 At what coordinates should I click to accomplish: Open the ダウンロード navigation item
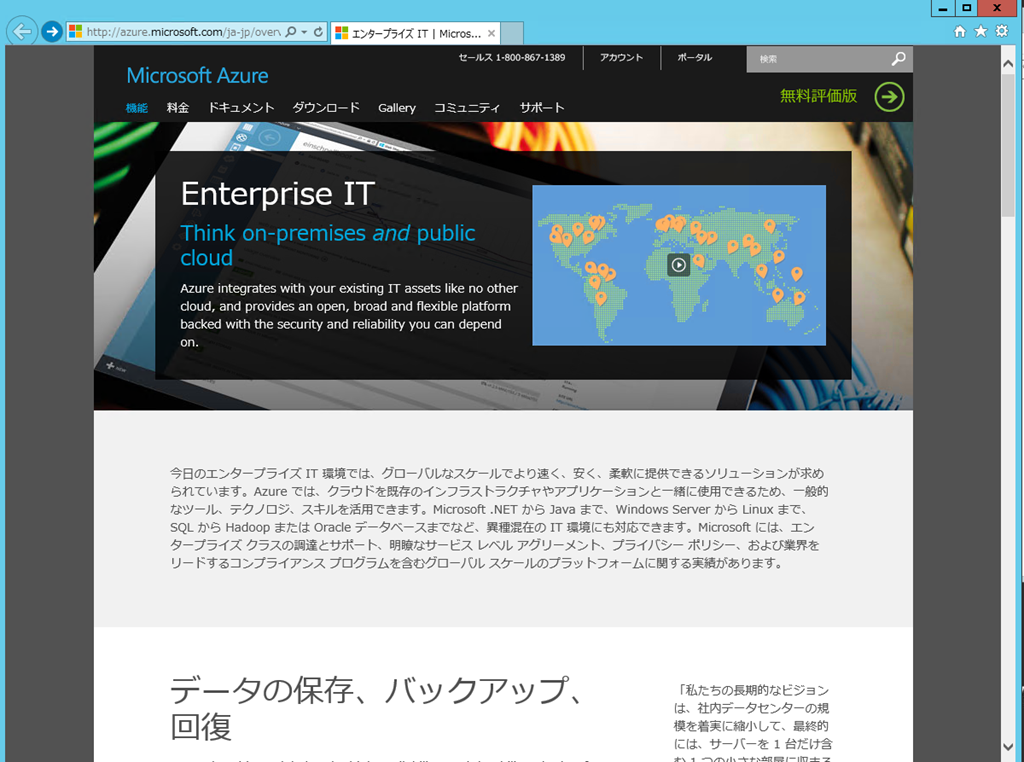click(326, 108)
